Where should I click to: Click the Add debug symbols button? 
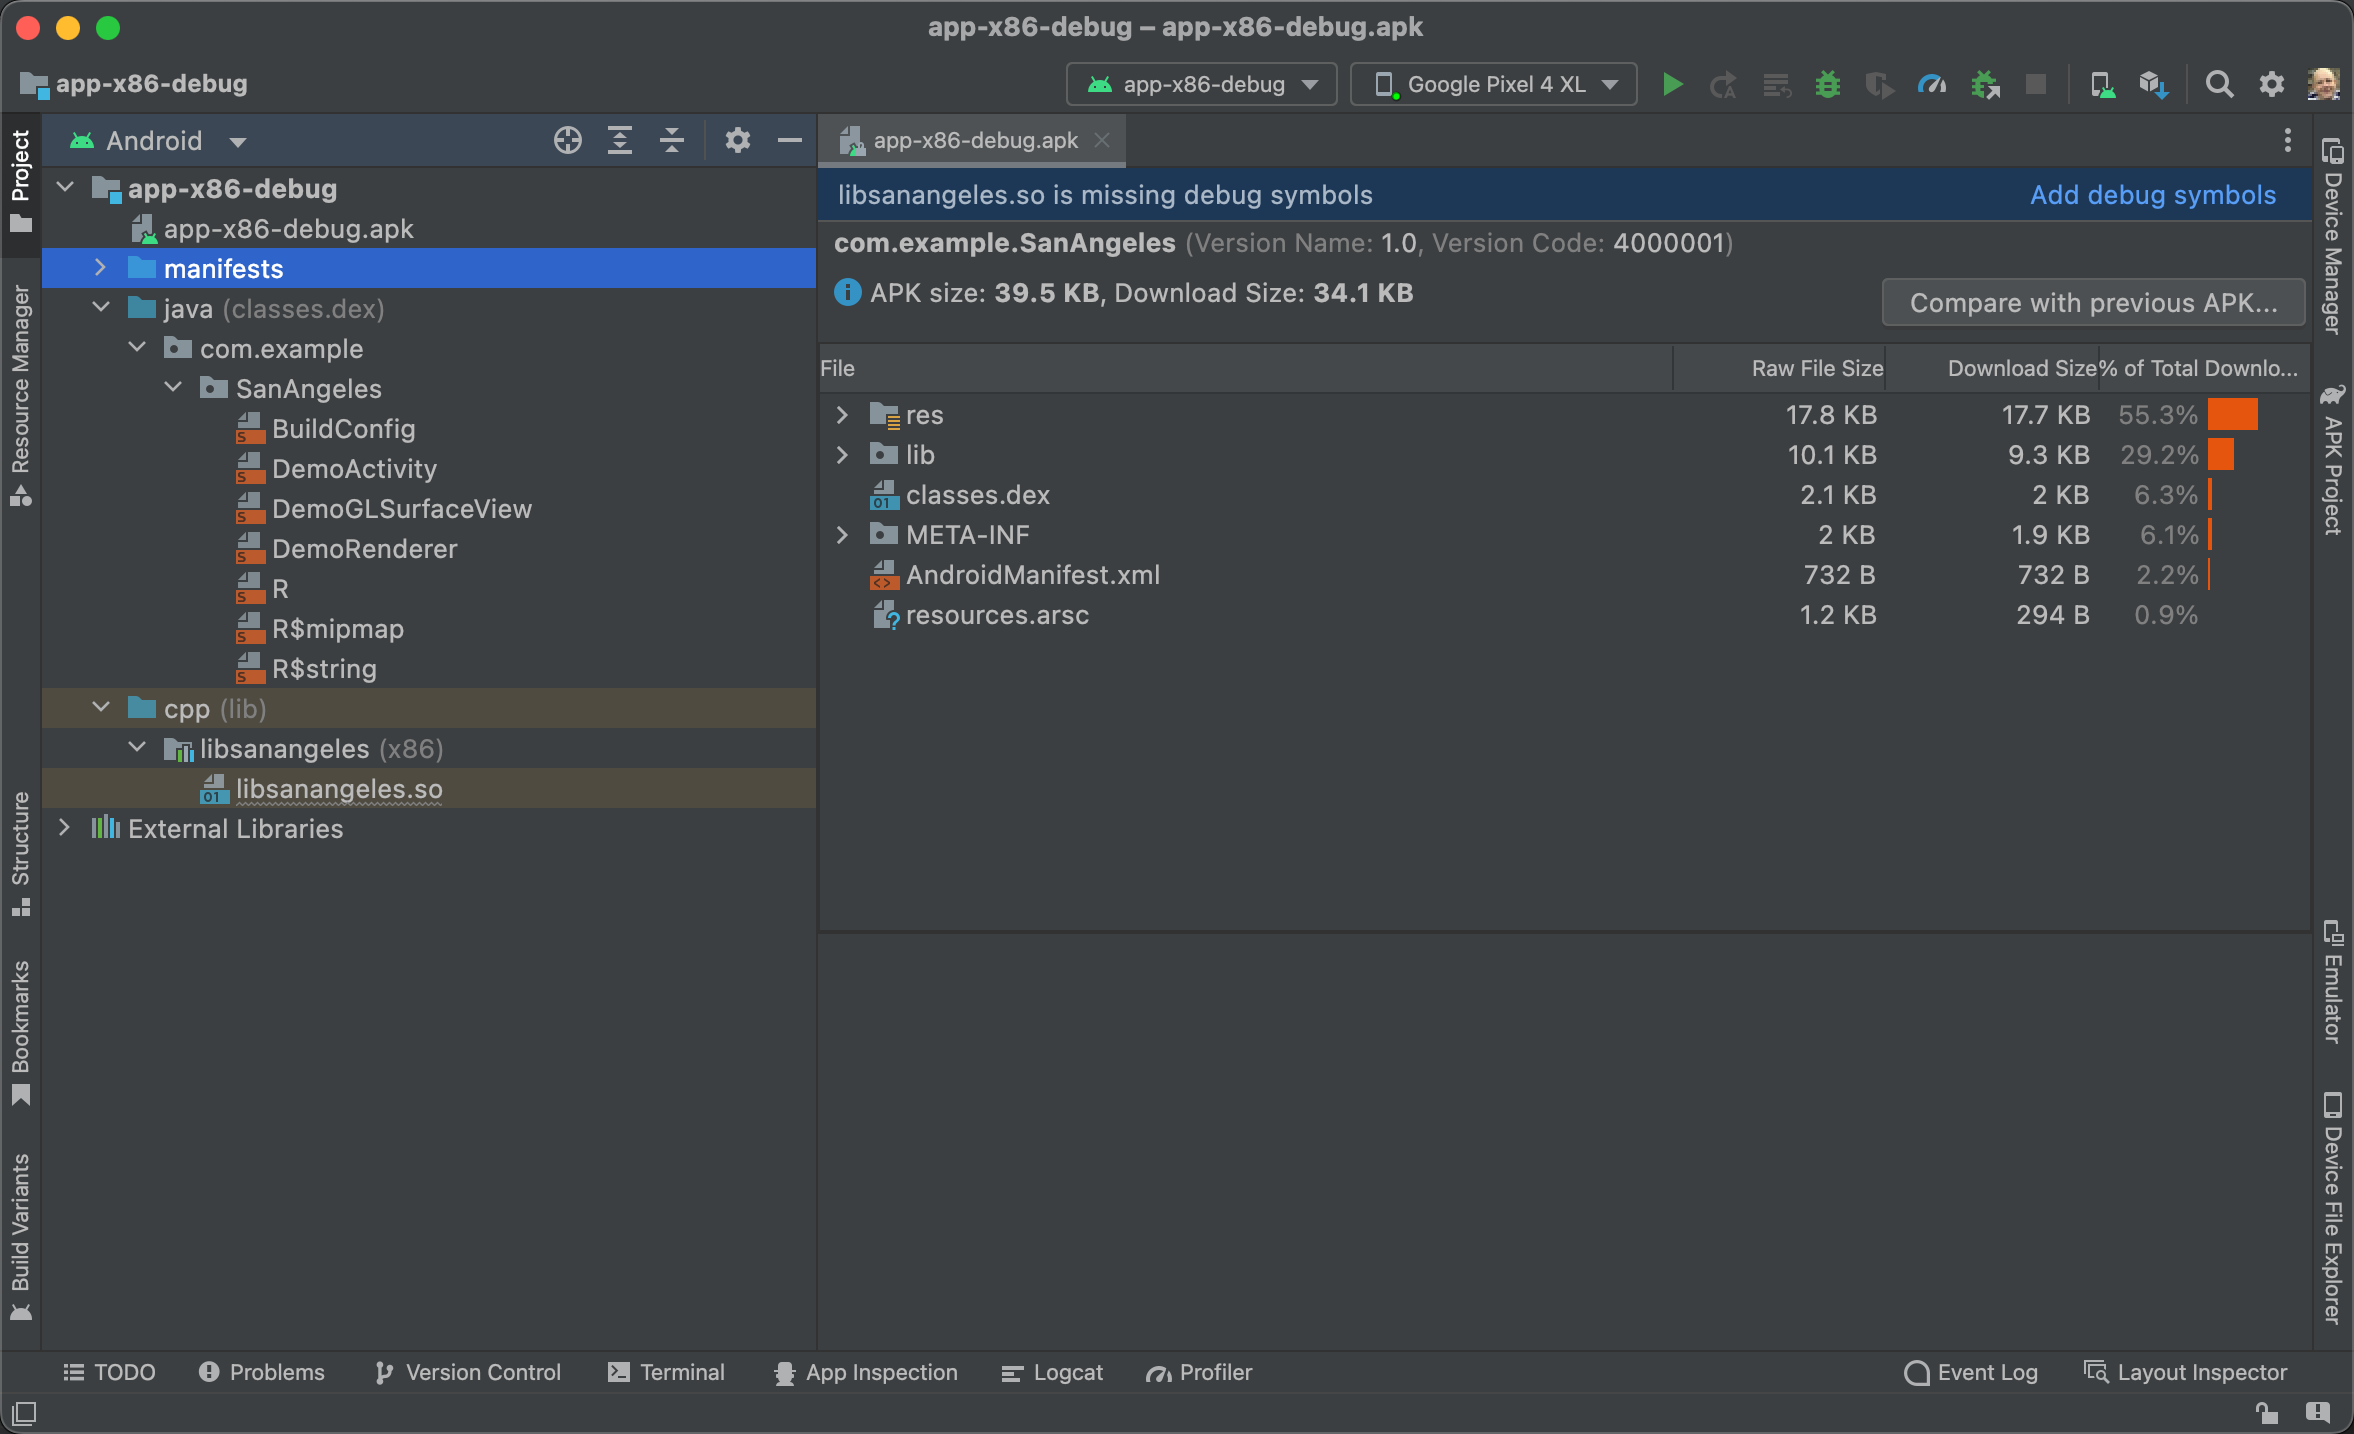point(2154,195)
